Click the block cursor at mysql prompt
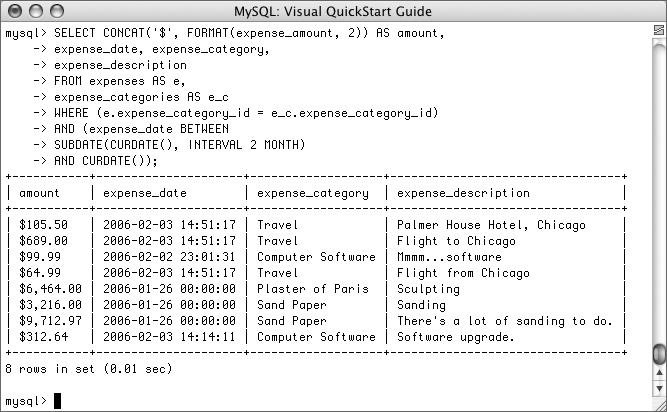 click(x=57, y=401)
